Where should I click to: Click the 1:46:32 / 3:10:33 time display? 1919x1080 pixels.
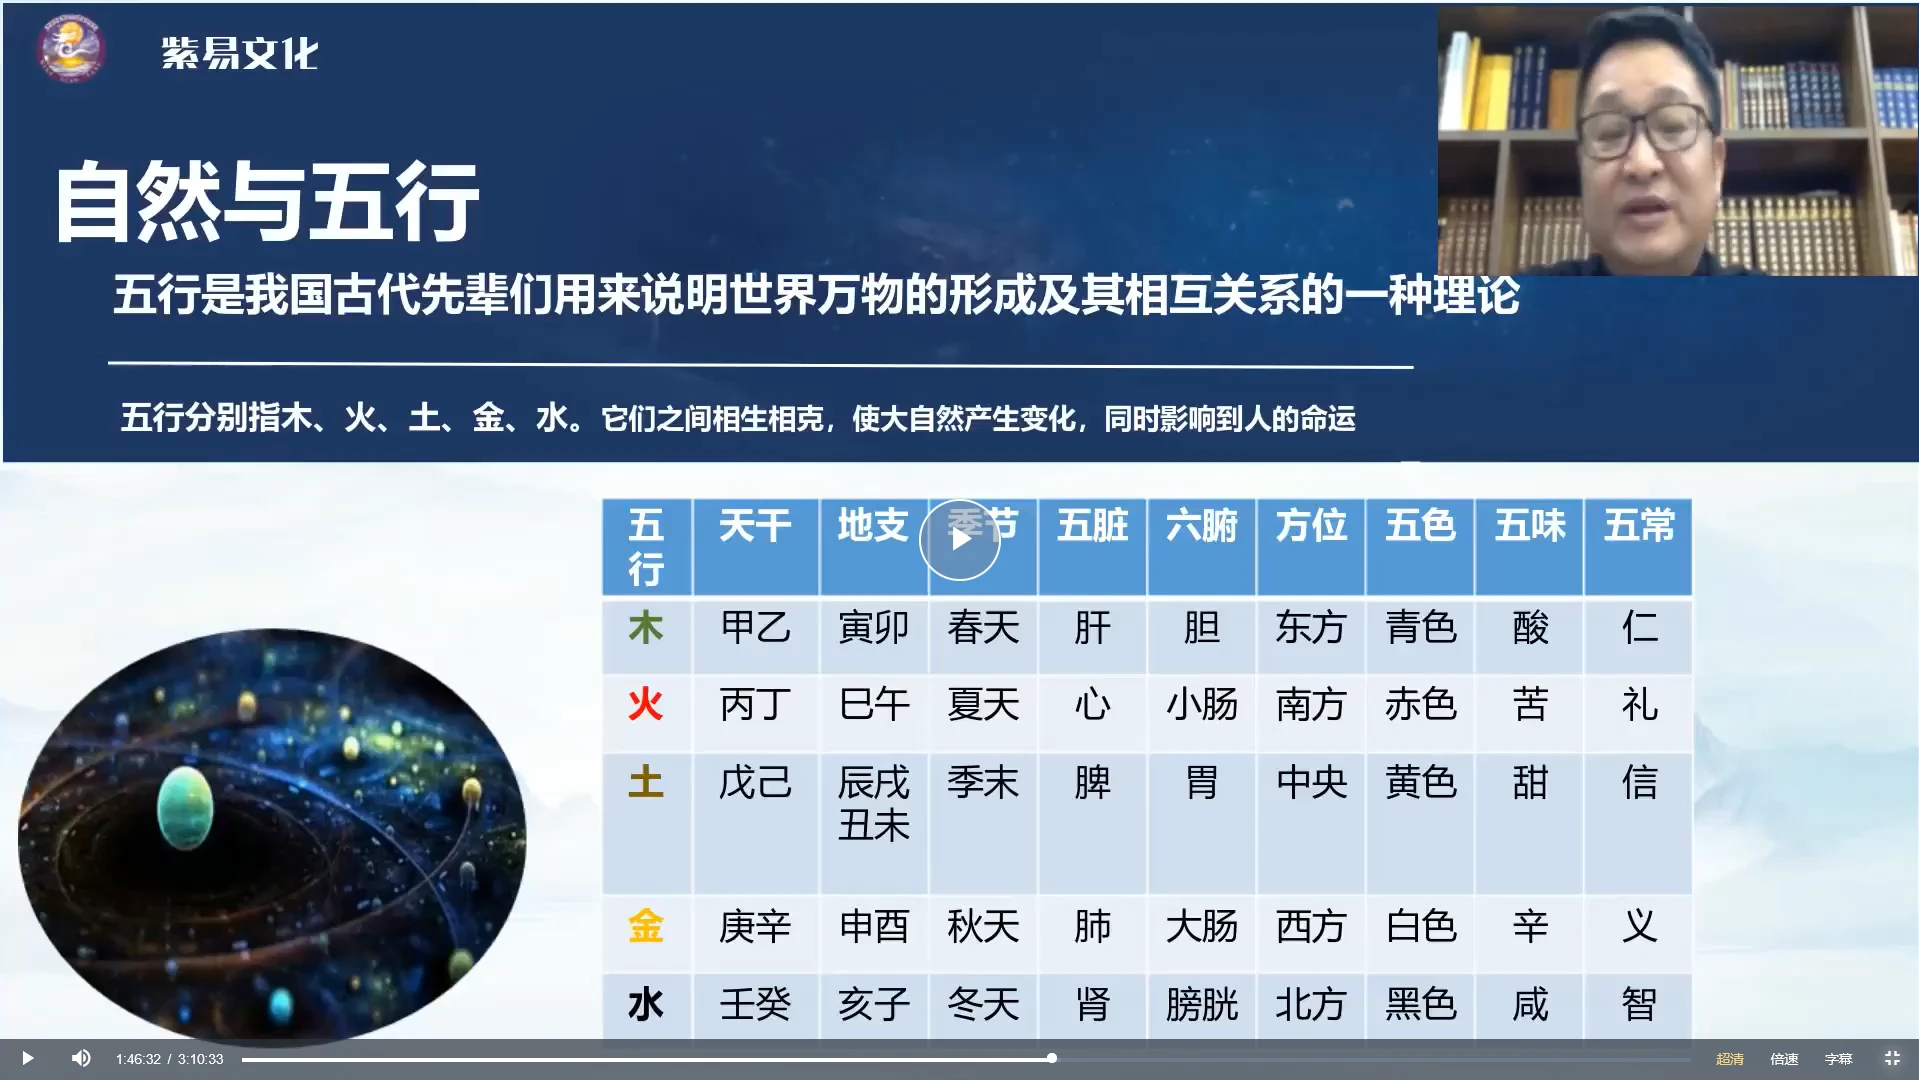169,1059
